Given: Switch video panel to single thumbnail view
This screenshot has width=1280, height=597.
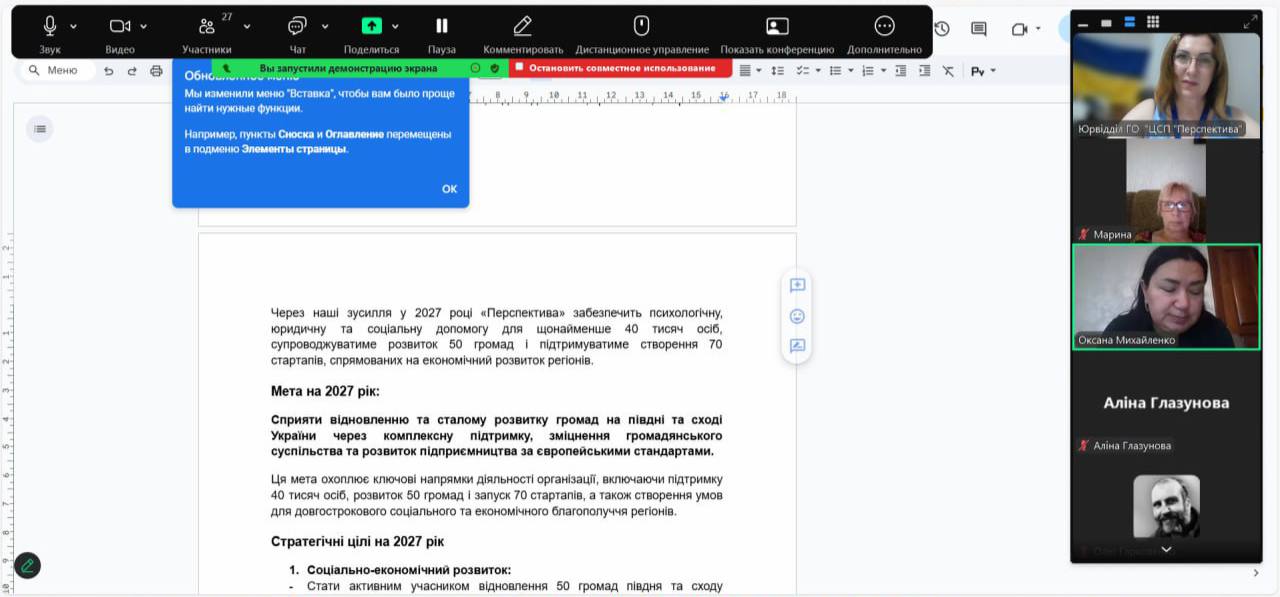Looking at the screenshot, I should [1106, 23].
